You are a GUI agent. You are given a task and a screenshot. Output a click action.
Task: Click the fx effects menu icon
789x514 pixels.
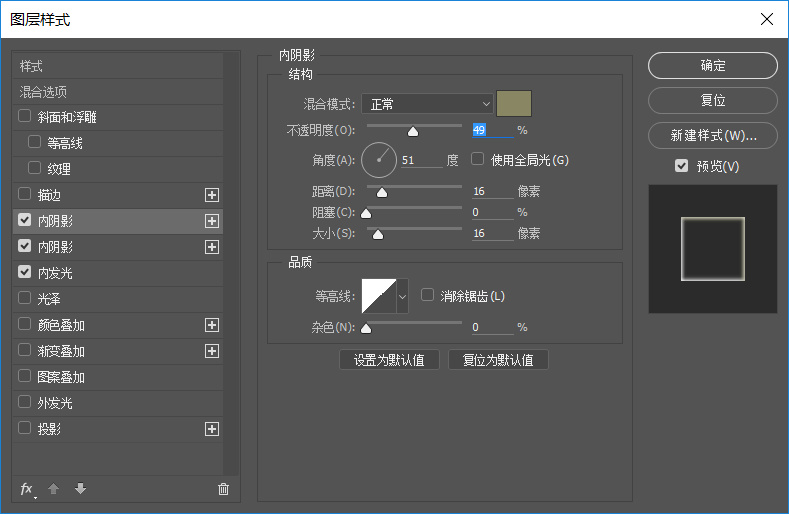tap(27, 489)
